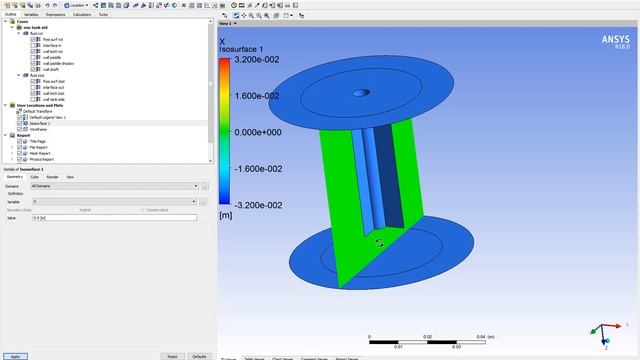The width and height of the screenshot is (640, 360).
Task: Toggle the viewer Highlighting icon
Action: click(276, 16)
